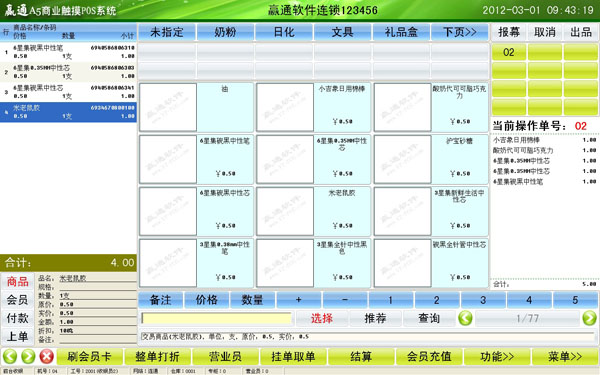Apply 整单打折 discount

point(158,357)
